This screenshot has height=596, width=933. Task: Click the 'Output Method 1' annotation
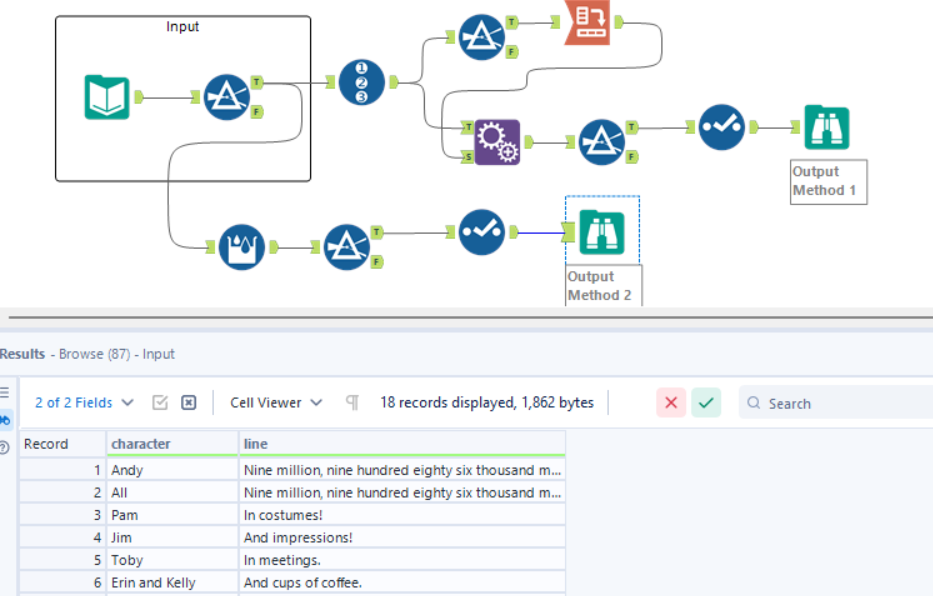point(828,181)
